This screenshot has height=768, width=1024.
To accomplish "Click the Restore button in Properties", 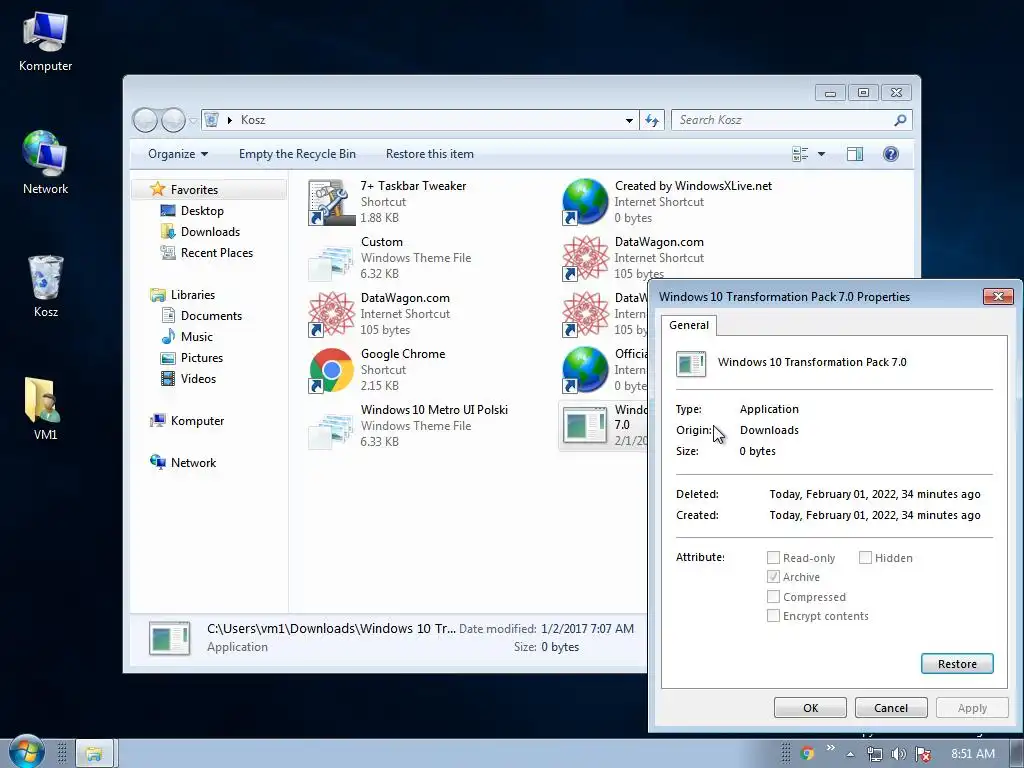I will 957,664.
